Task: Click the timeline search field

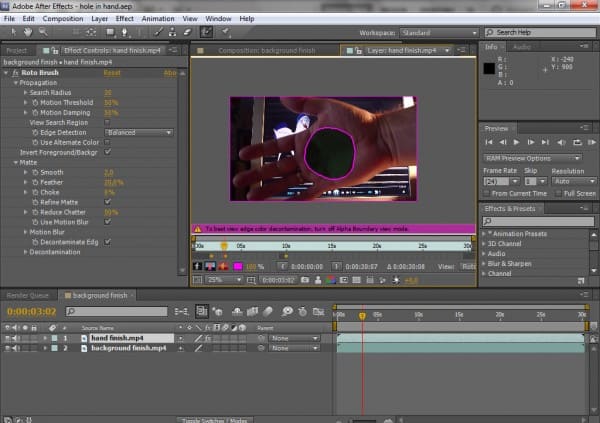Action: 115,312
